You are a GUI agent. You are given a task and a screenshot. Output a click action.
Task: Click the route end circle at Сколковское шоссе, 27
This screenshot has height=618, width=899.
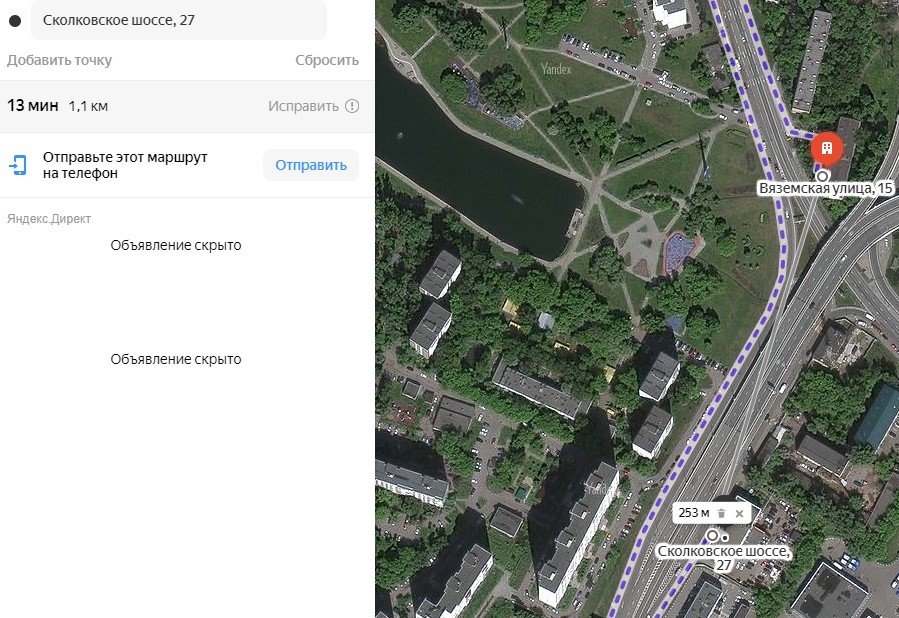coord(712,535)
